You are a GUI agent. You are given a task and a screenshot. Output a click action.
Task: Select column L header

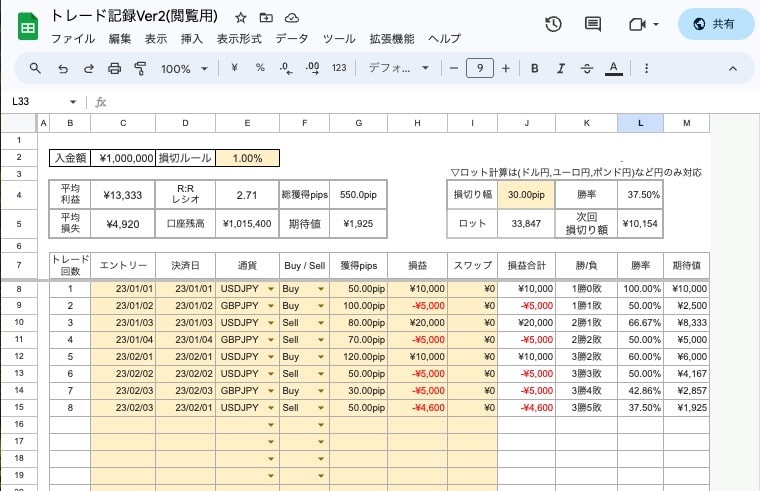[x=640, y=123]
